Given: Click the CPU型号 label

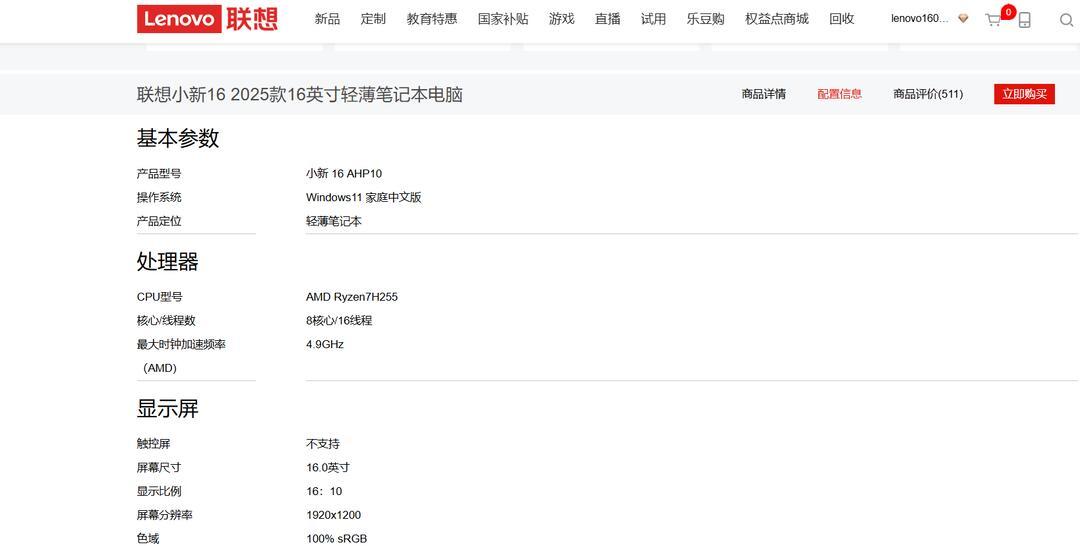Looking at the screenshot, I should pos(160,297).
